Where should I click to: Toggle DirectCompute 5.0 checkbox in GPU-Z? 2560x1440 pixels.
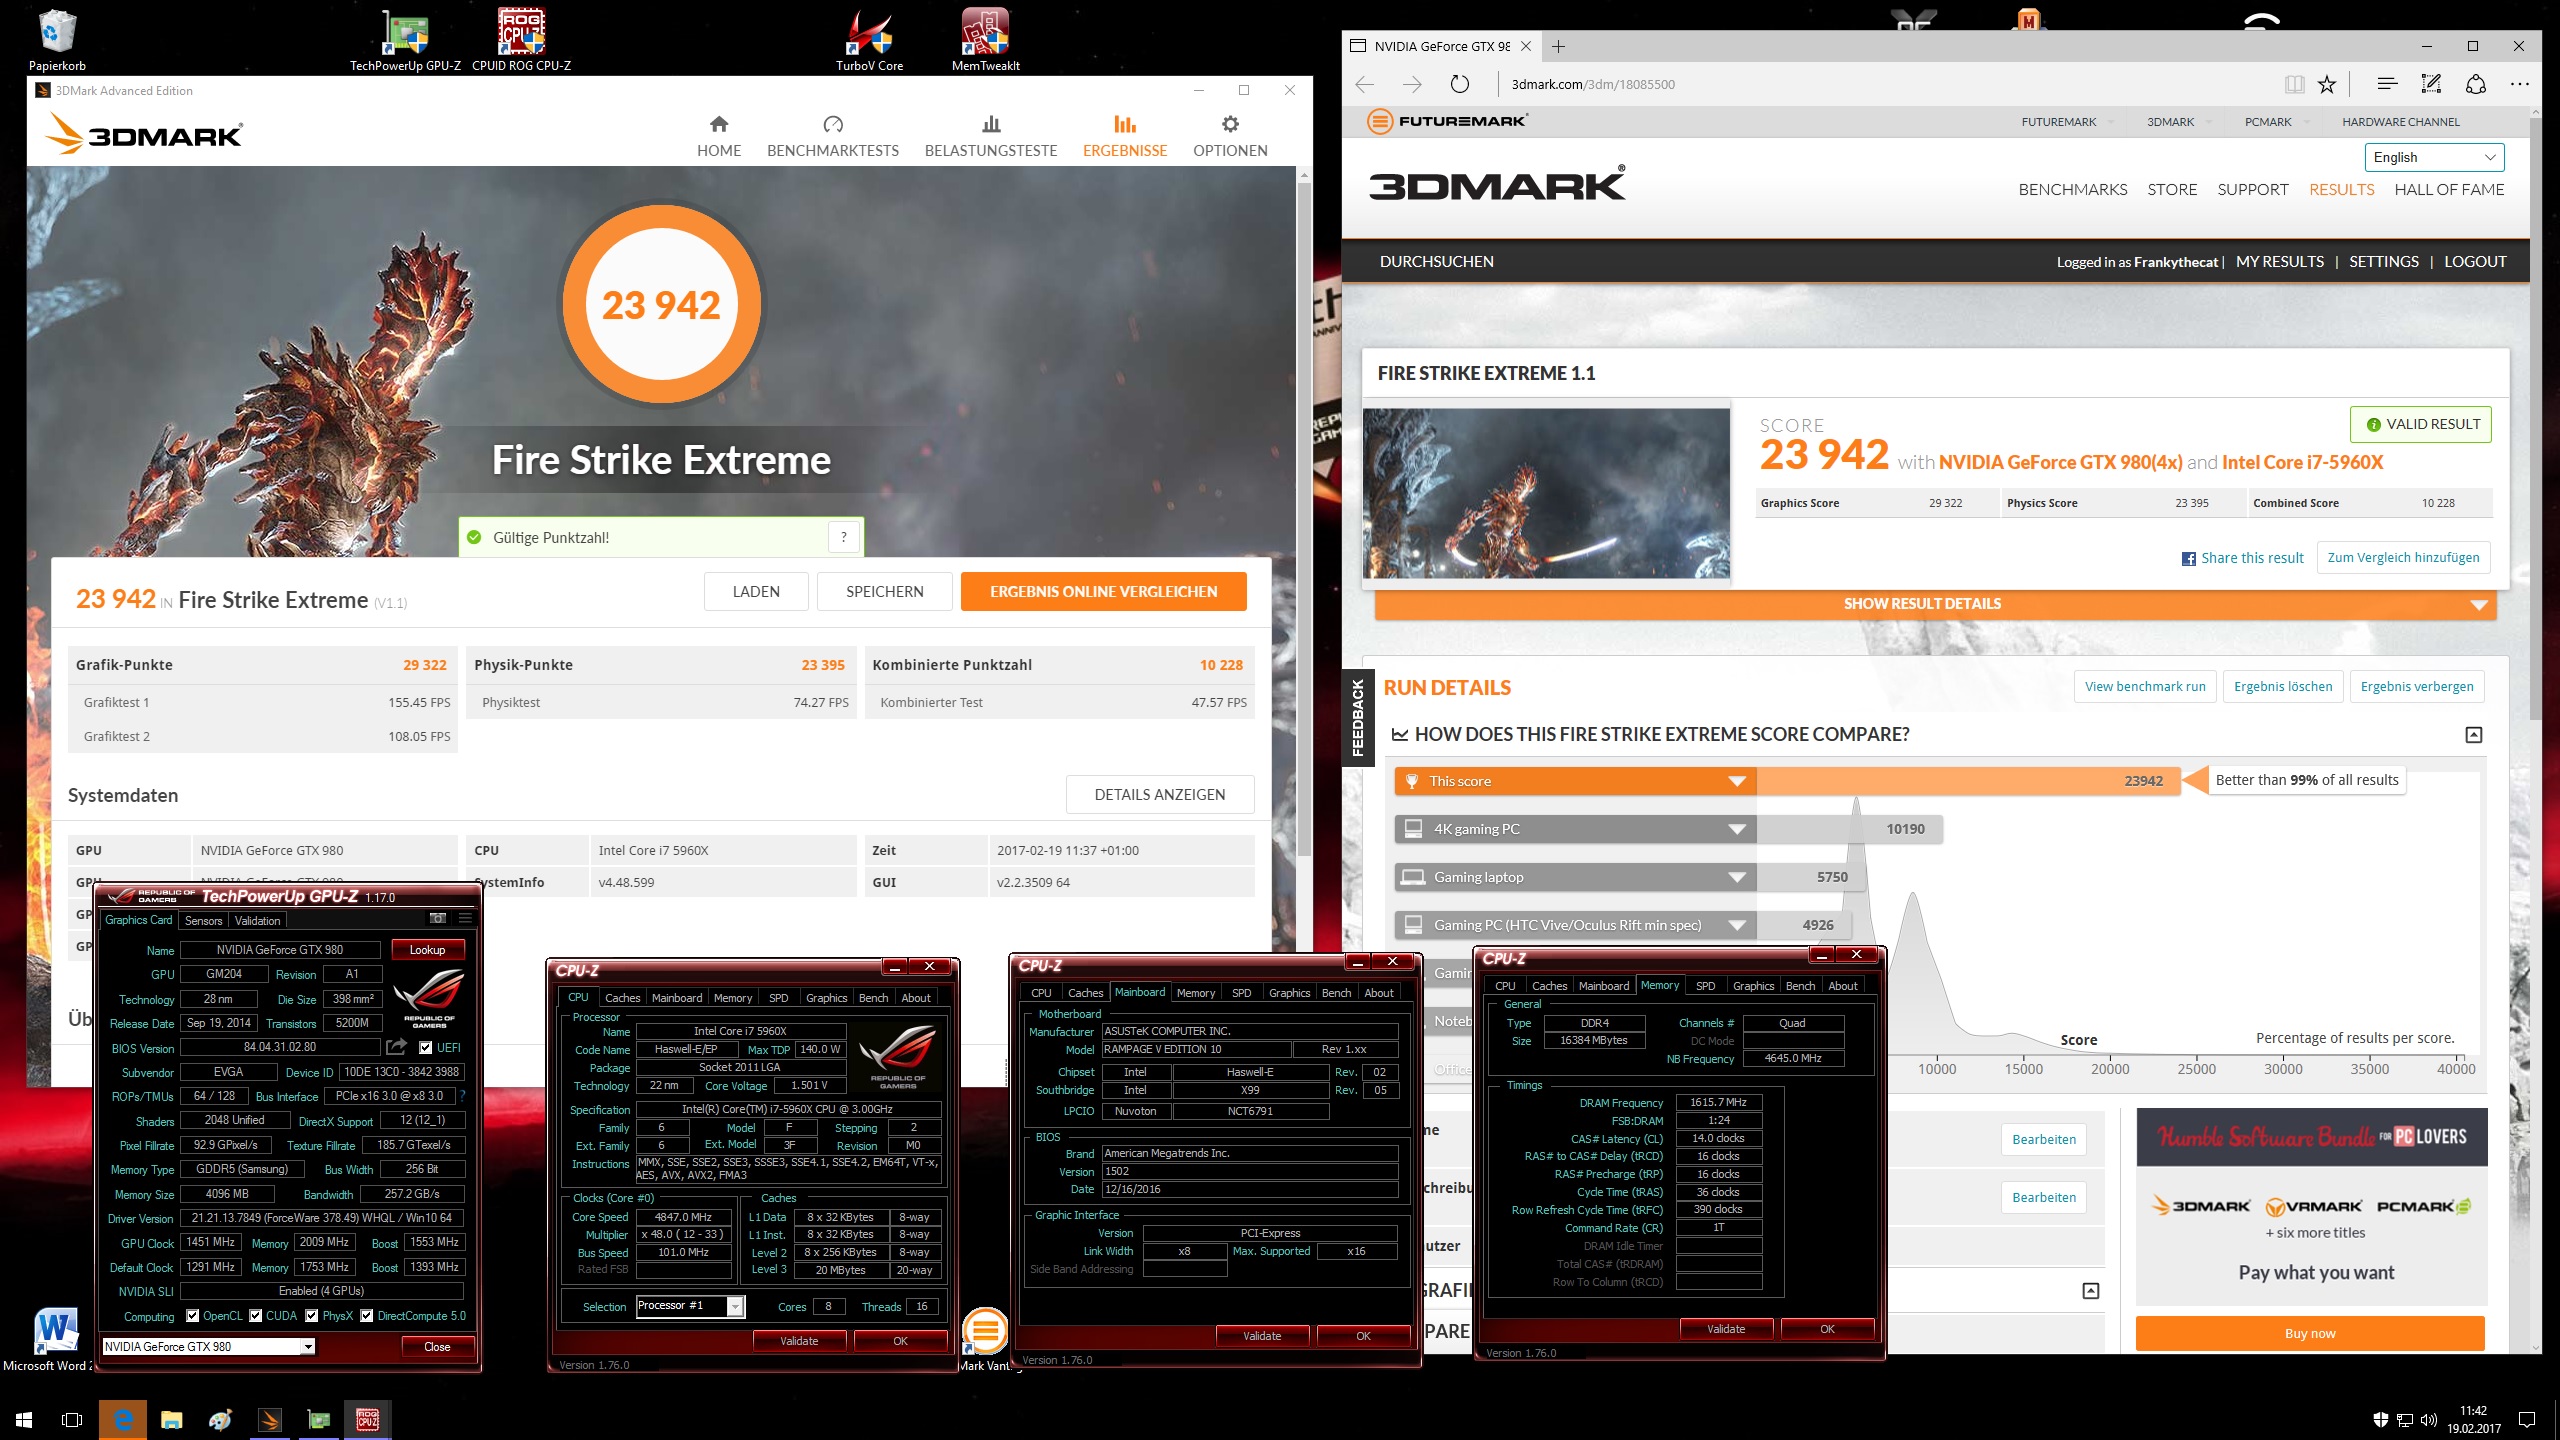[367, 1316]
